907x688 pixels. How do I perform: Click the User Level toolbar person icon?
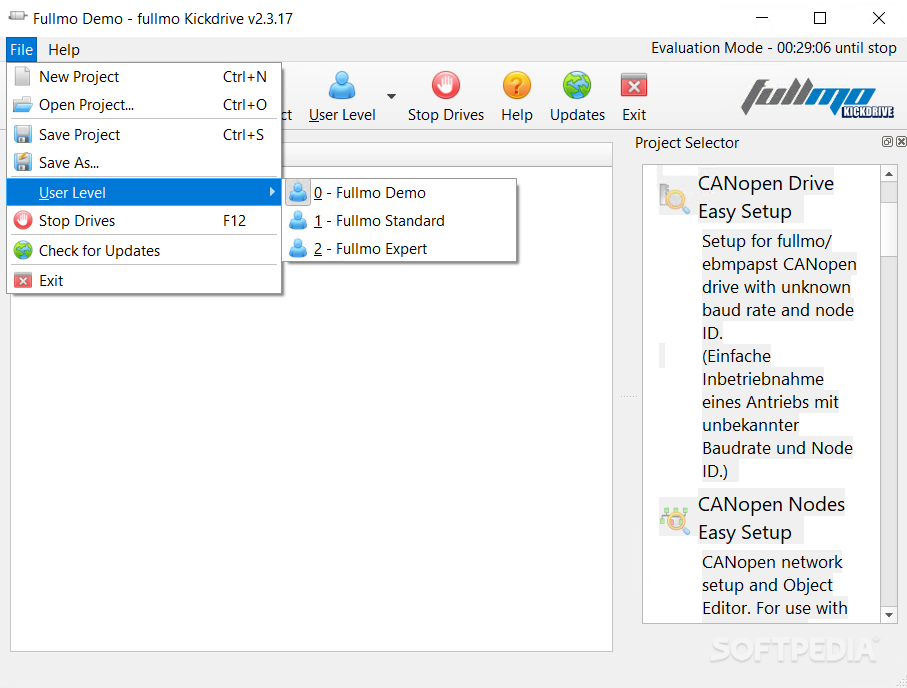pyautogui.click(x=342, y=86)
